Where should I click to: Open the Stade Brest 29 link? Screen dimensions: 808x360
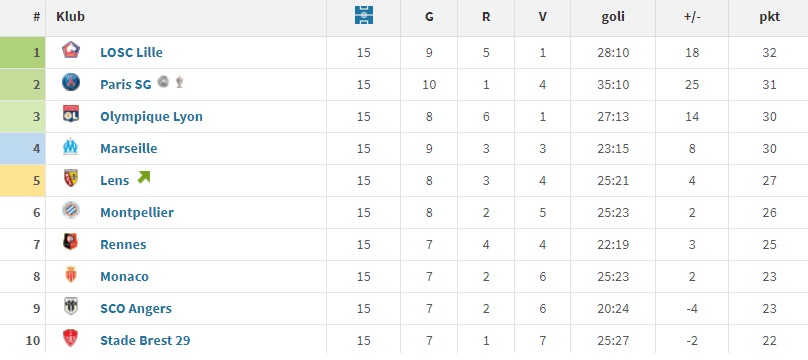point(145,340)
